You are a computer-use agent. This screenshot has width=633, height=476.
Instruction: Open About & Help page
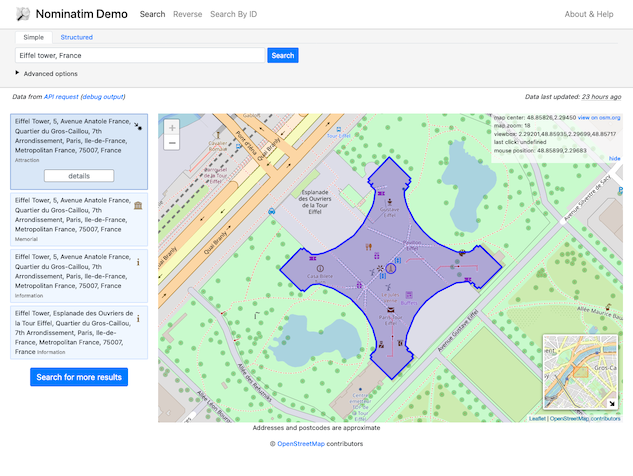pyautogui.click(x=589, y=14)
